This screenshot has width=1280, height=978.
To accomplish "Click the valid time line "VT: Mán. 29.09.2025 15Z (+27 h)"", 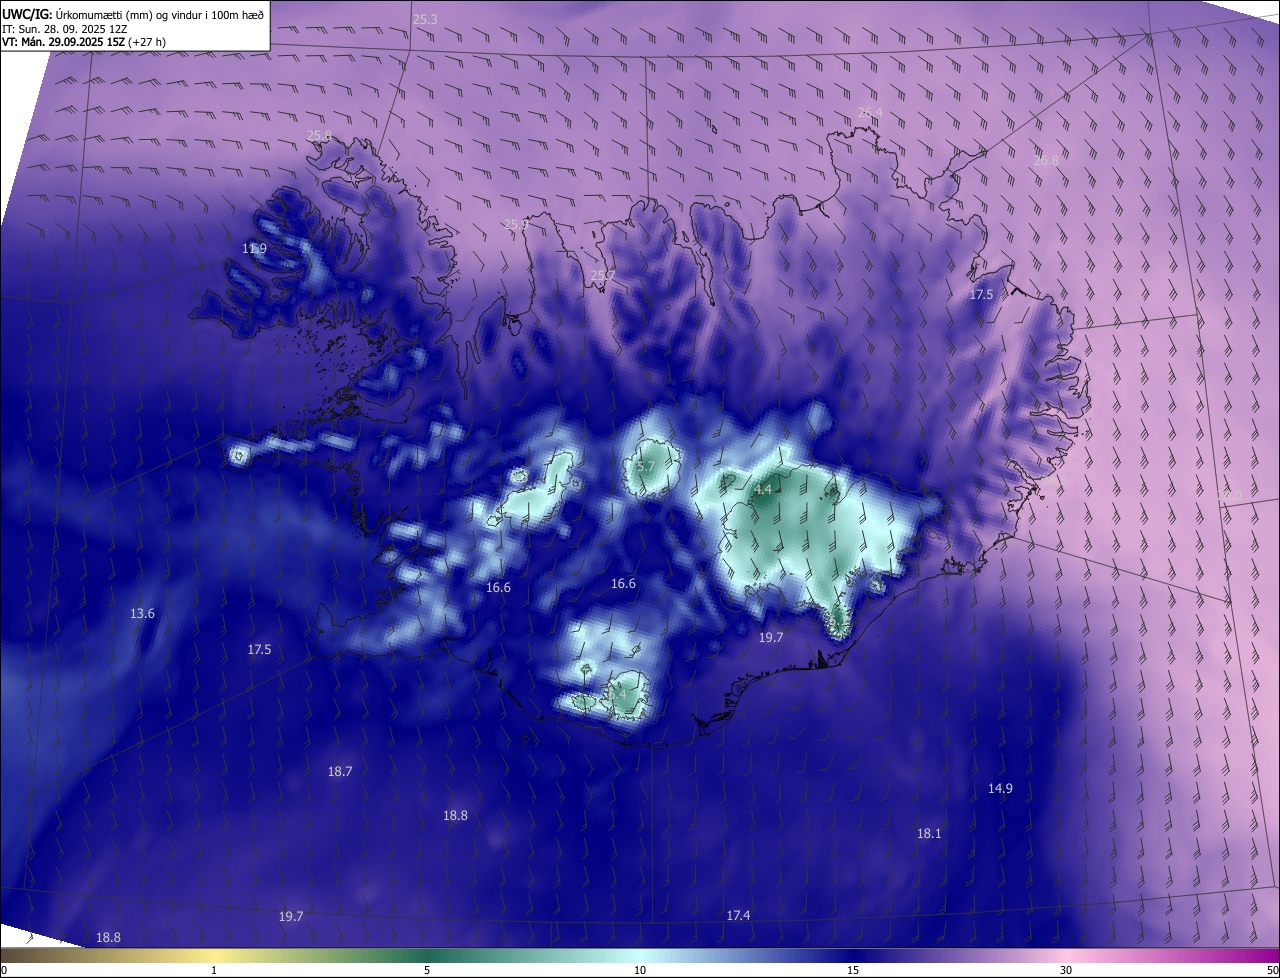I will [86, 43].
